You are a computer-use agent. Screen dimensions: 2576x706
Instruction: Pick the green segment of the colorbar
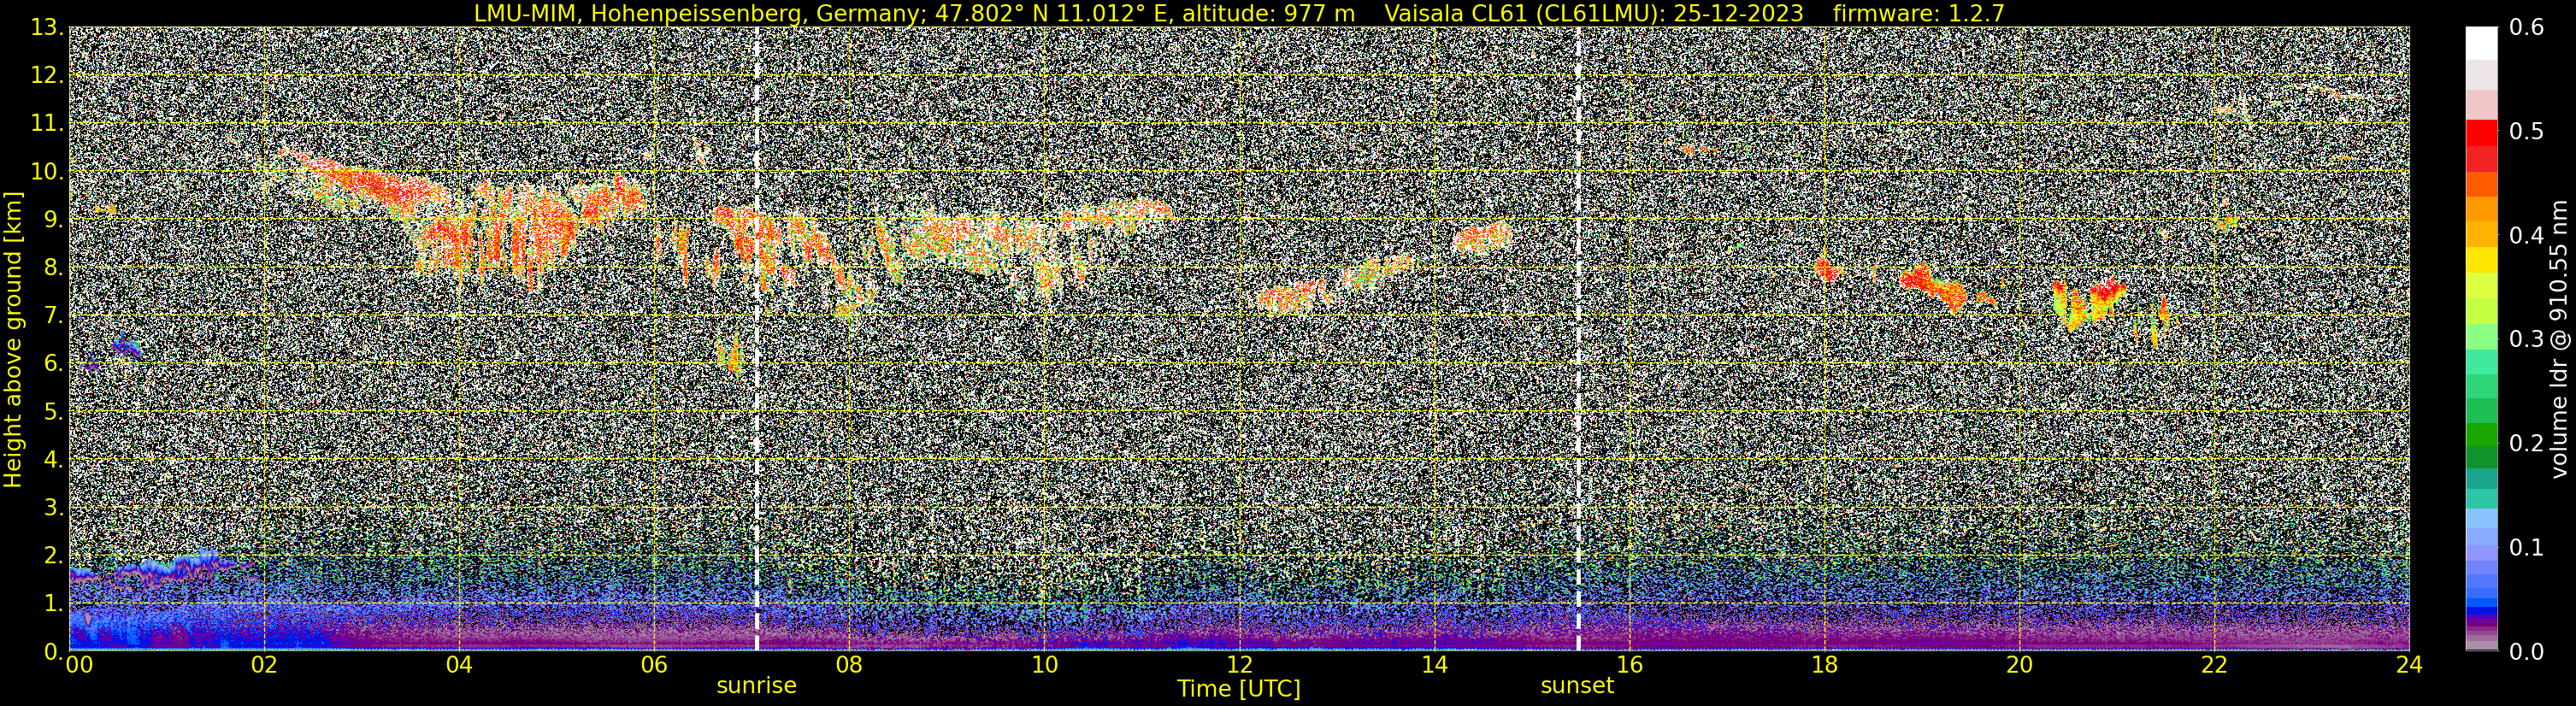tap(2481, 436)
